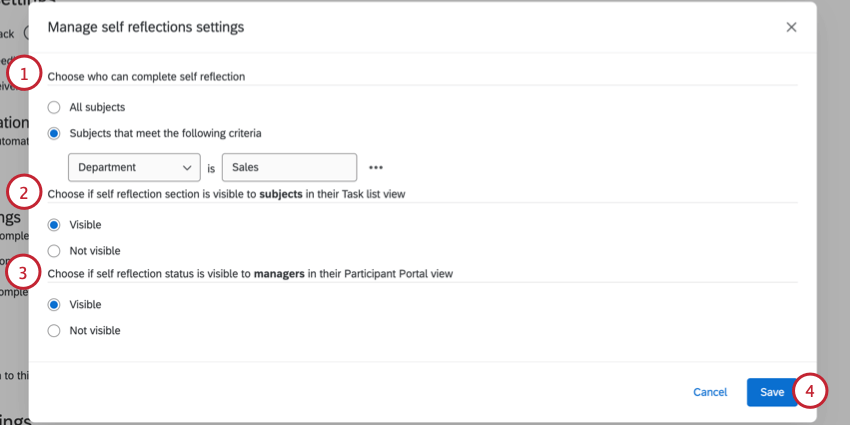Image resolution: width=850 pixels, height=425 pixels.
Task: Click the step 4 marker beside Save
Action: click(x=812, y=391)
